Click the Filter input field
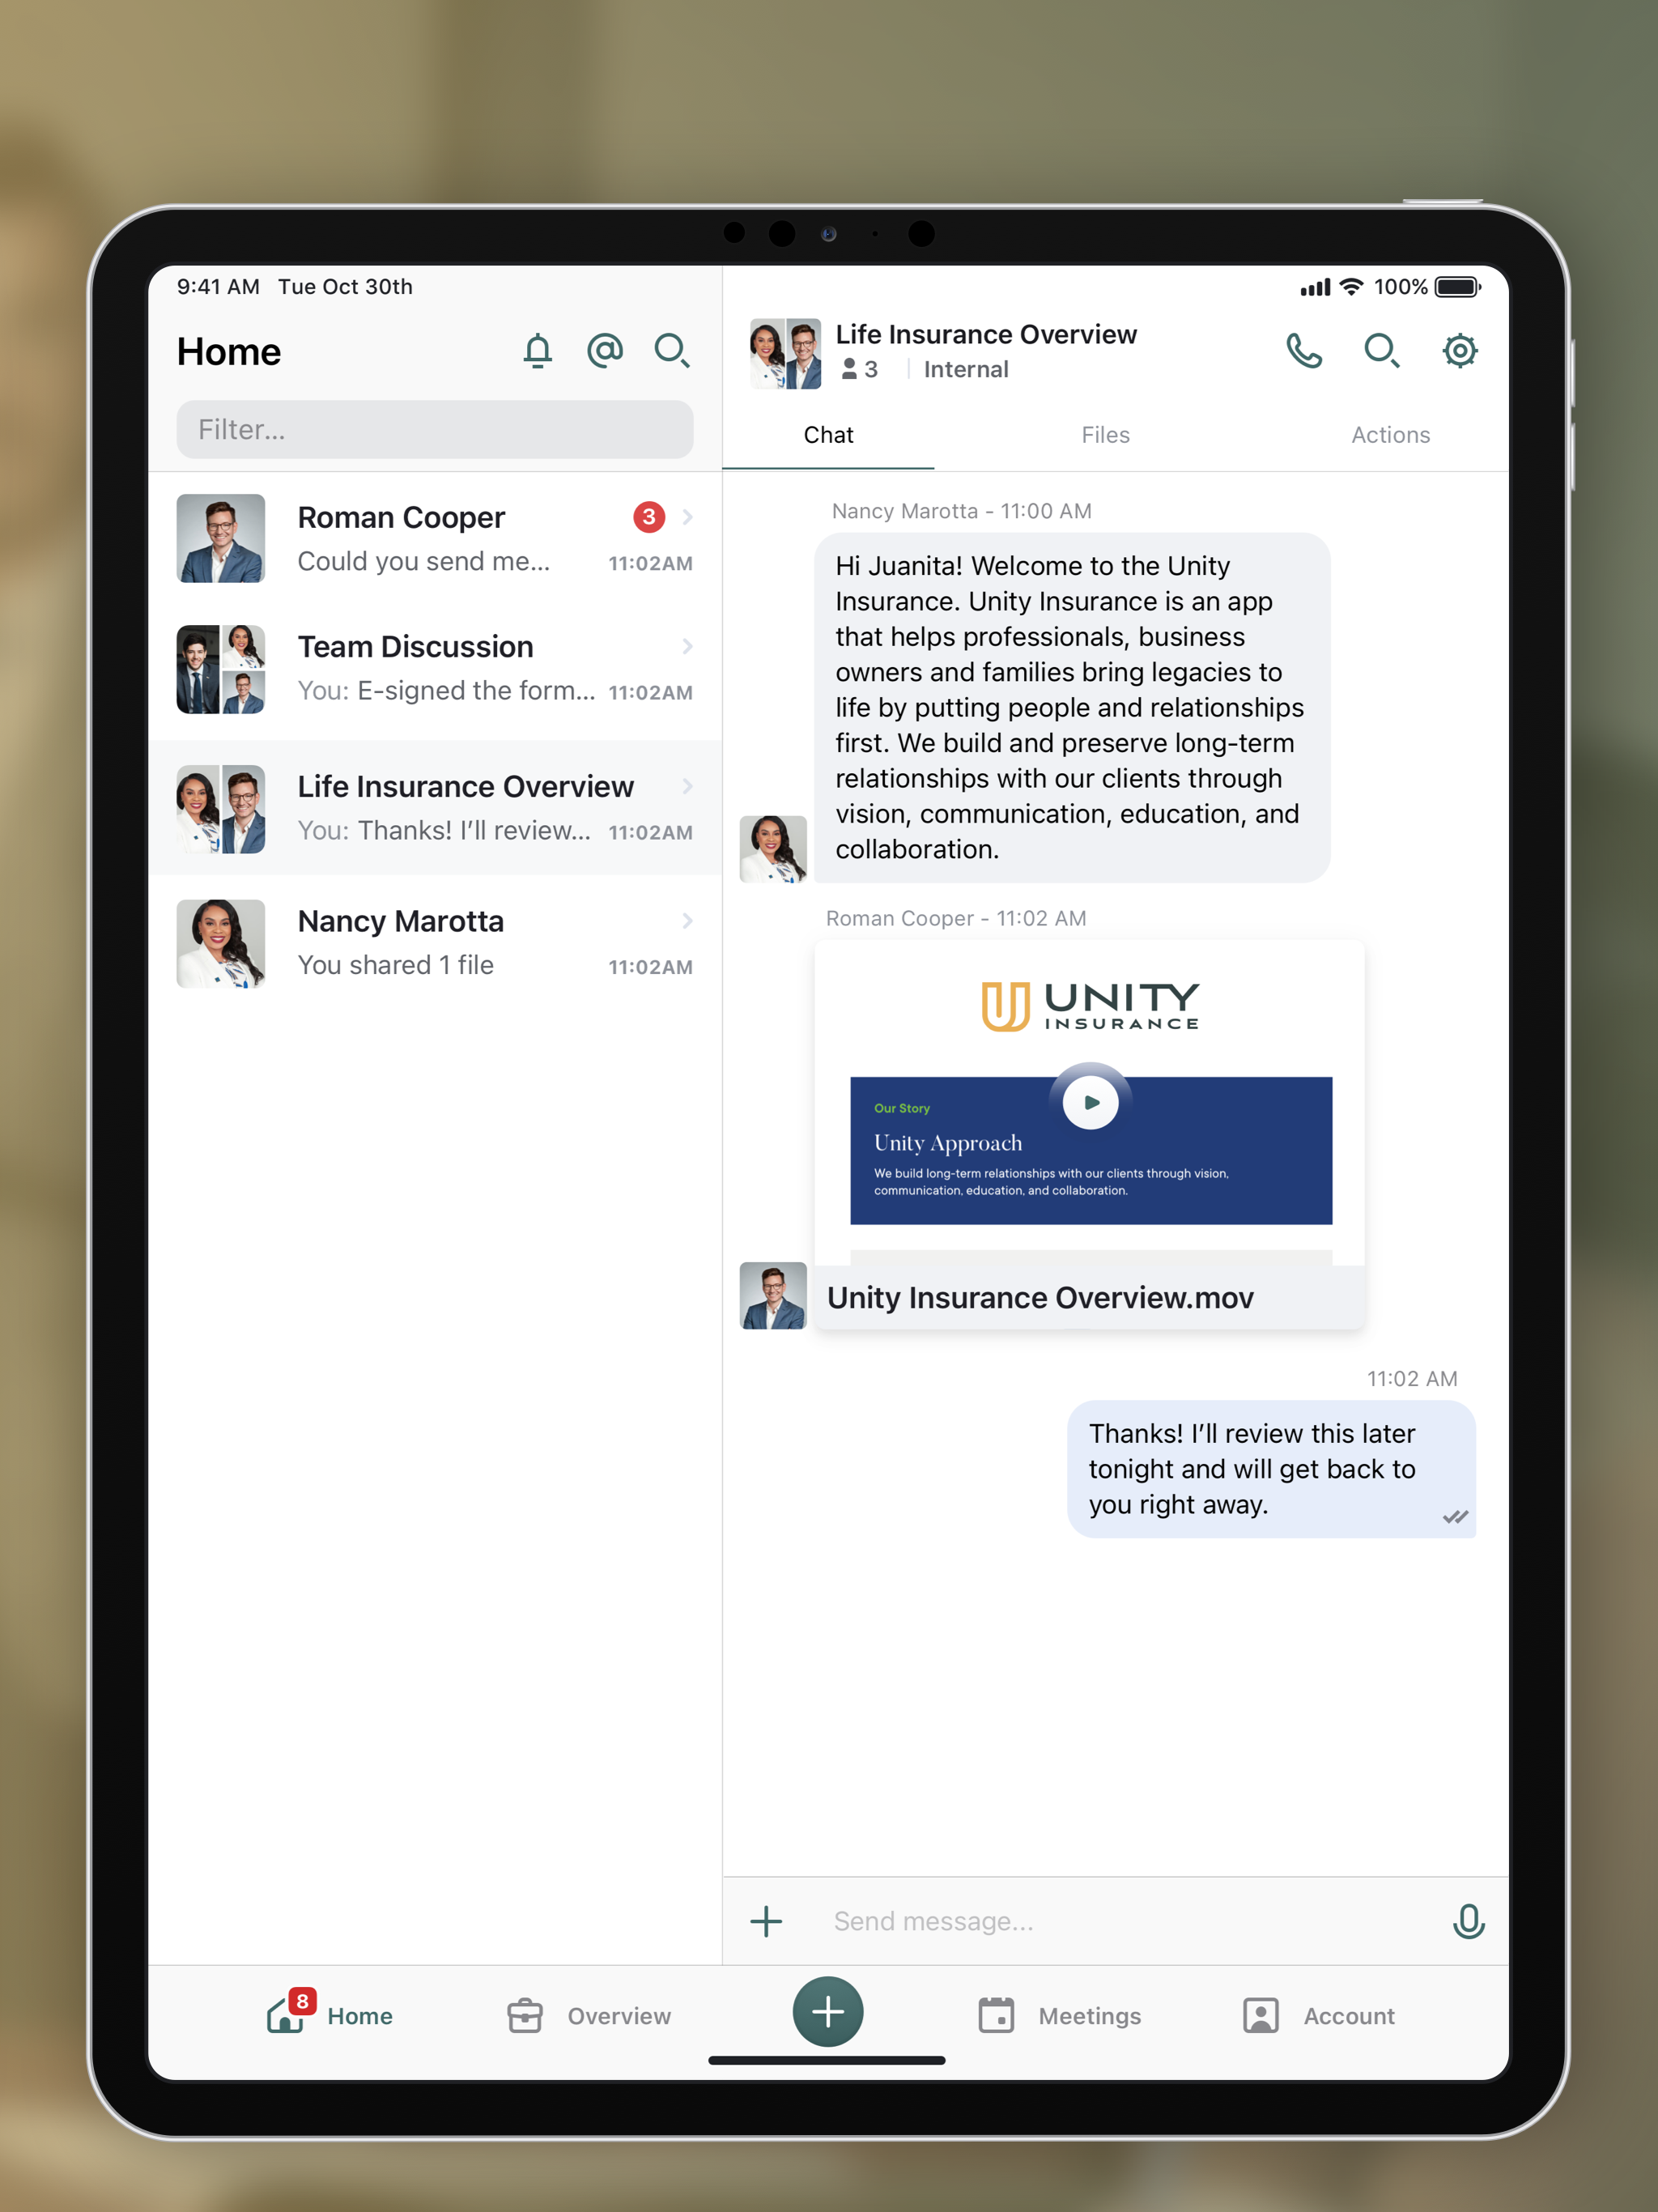Image resolution: width=1658 pixels, height=2212 pixels. (435, 429)
